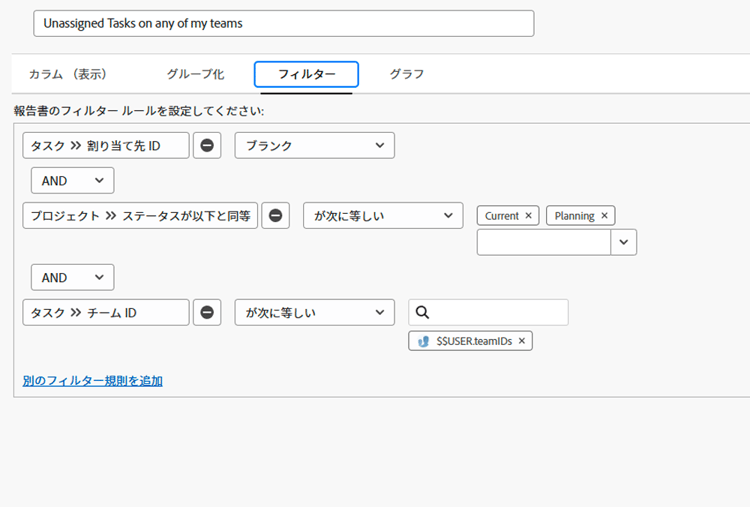Open the グラフ tab
Viewport: 750px width, 507px height.
406,74
